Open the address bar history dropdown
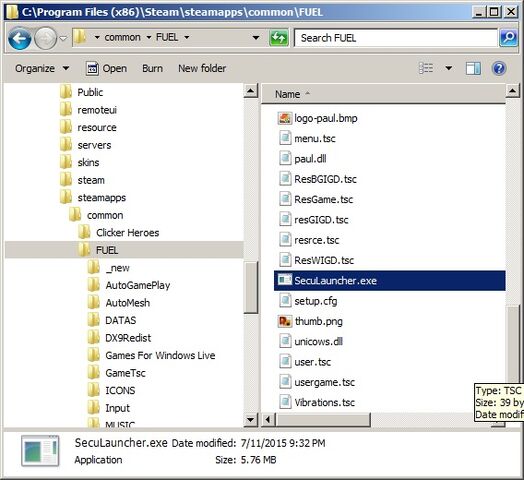This screenshot has height=480, width=524. 256,37
